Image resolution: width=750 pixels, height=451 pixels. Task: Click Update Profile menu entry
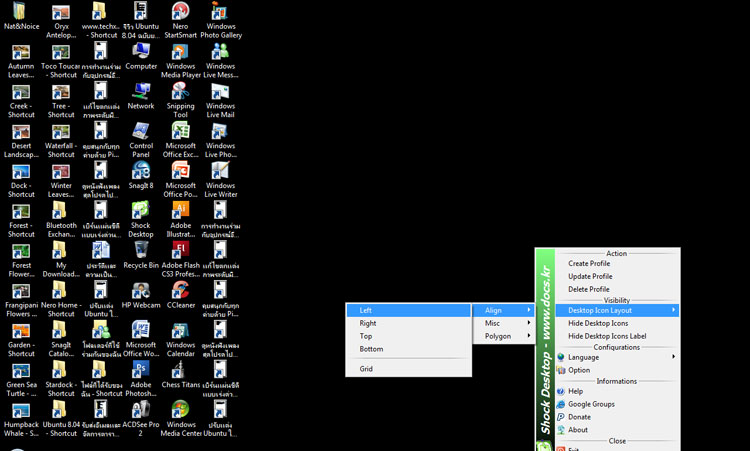pyautogui.click(x=617, y=276)
